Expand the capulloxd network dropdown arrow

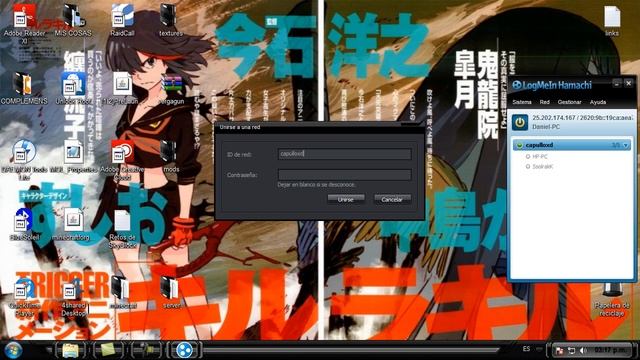pyautogui.click(x=626, y=145)
